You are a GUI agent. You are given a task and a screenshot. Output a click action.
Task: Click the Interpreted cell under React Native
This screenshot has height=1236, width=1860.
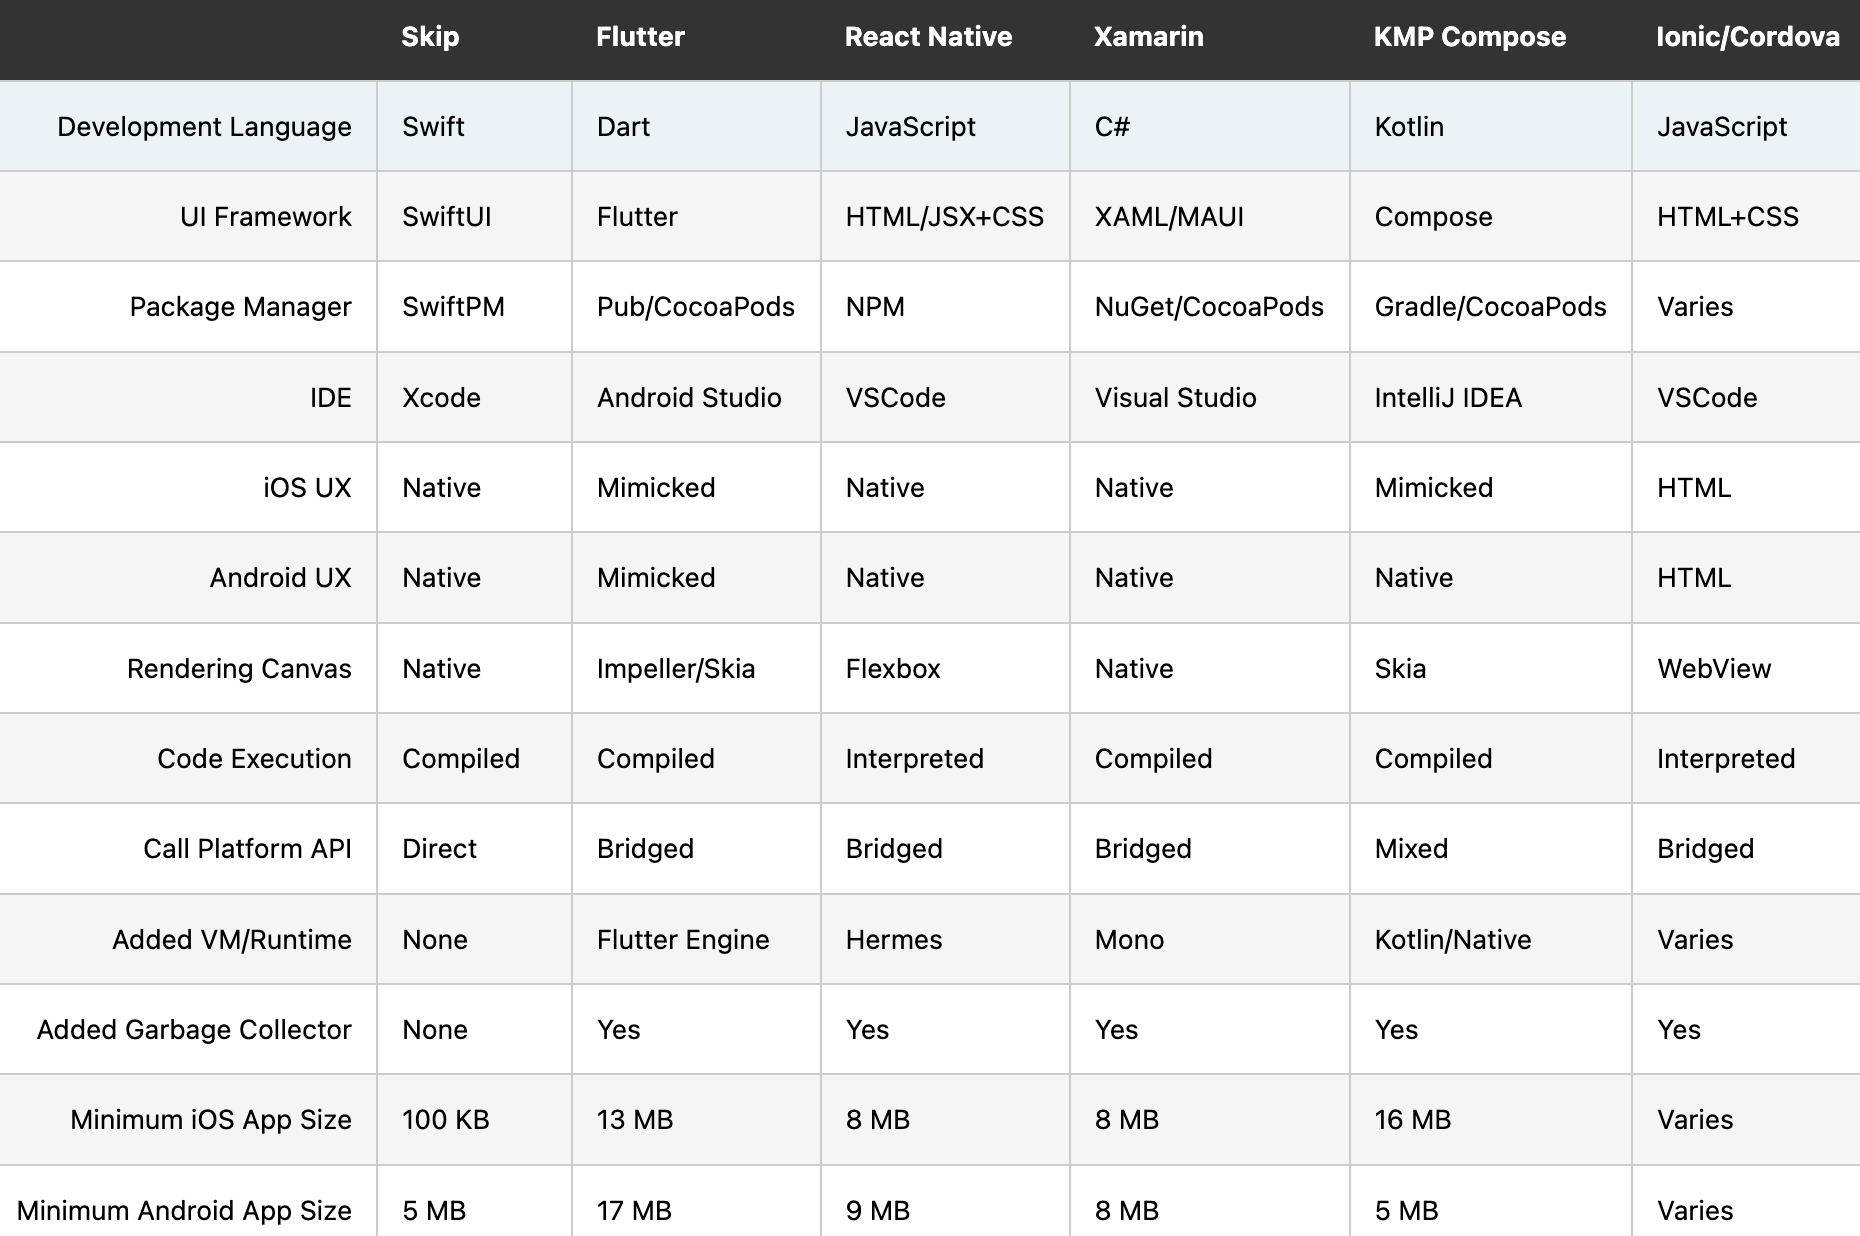915,759
